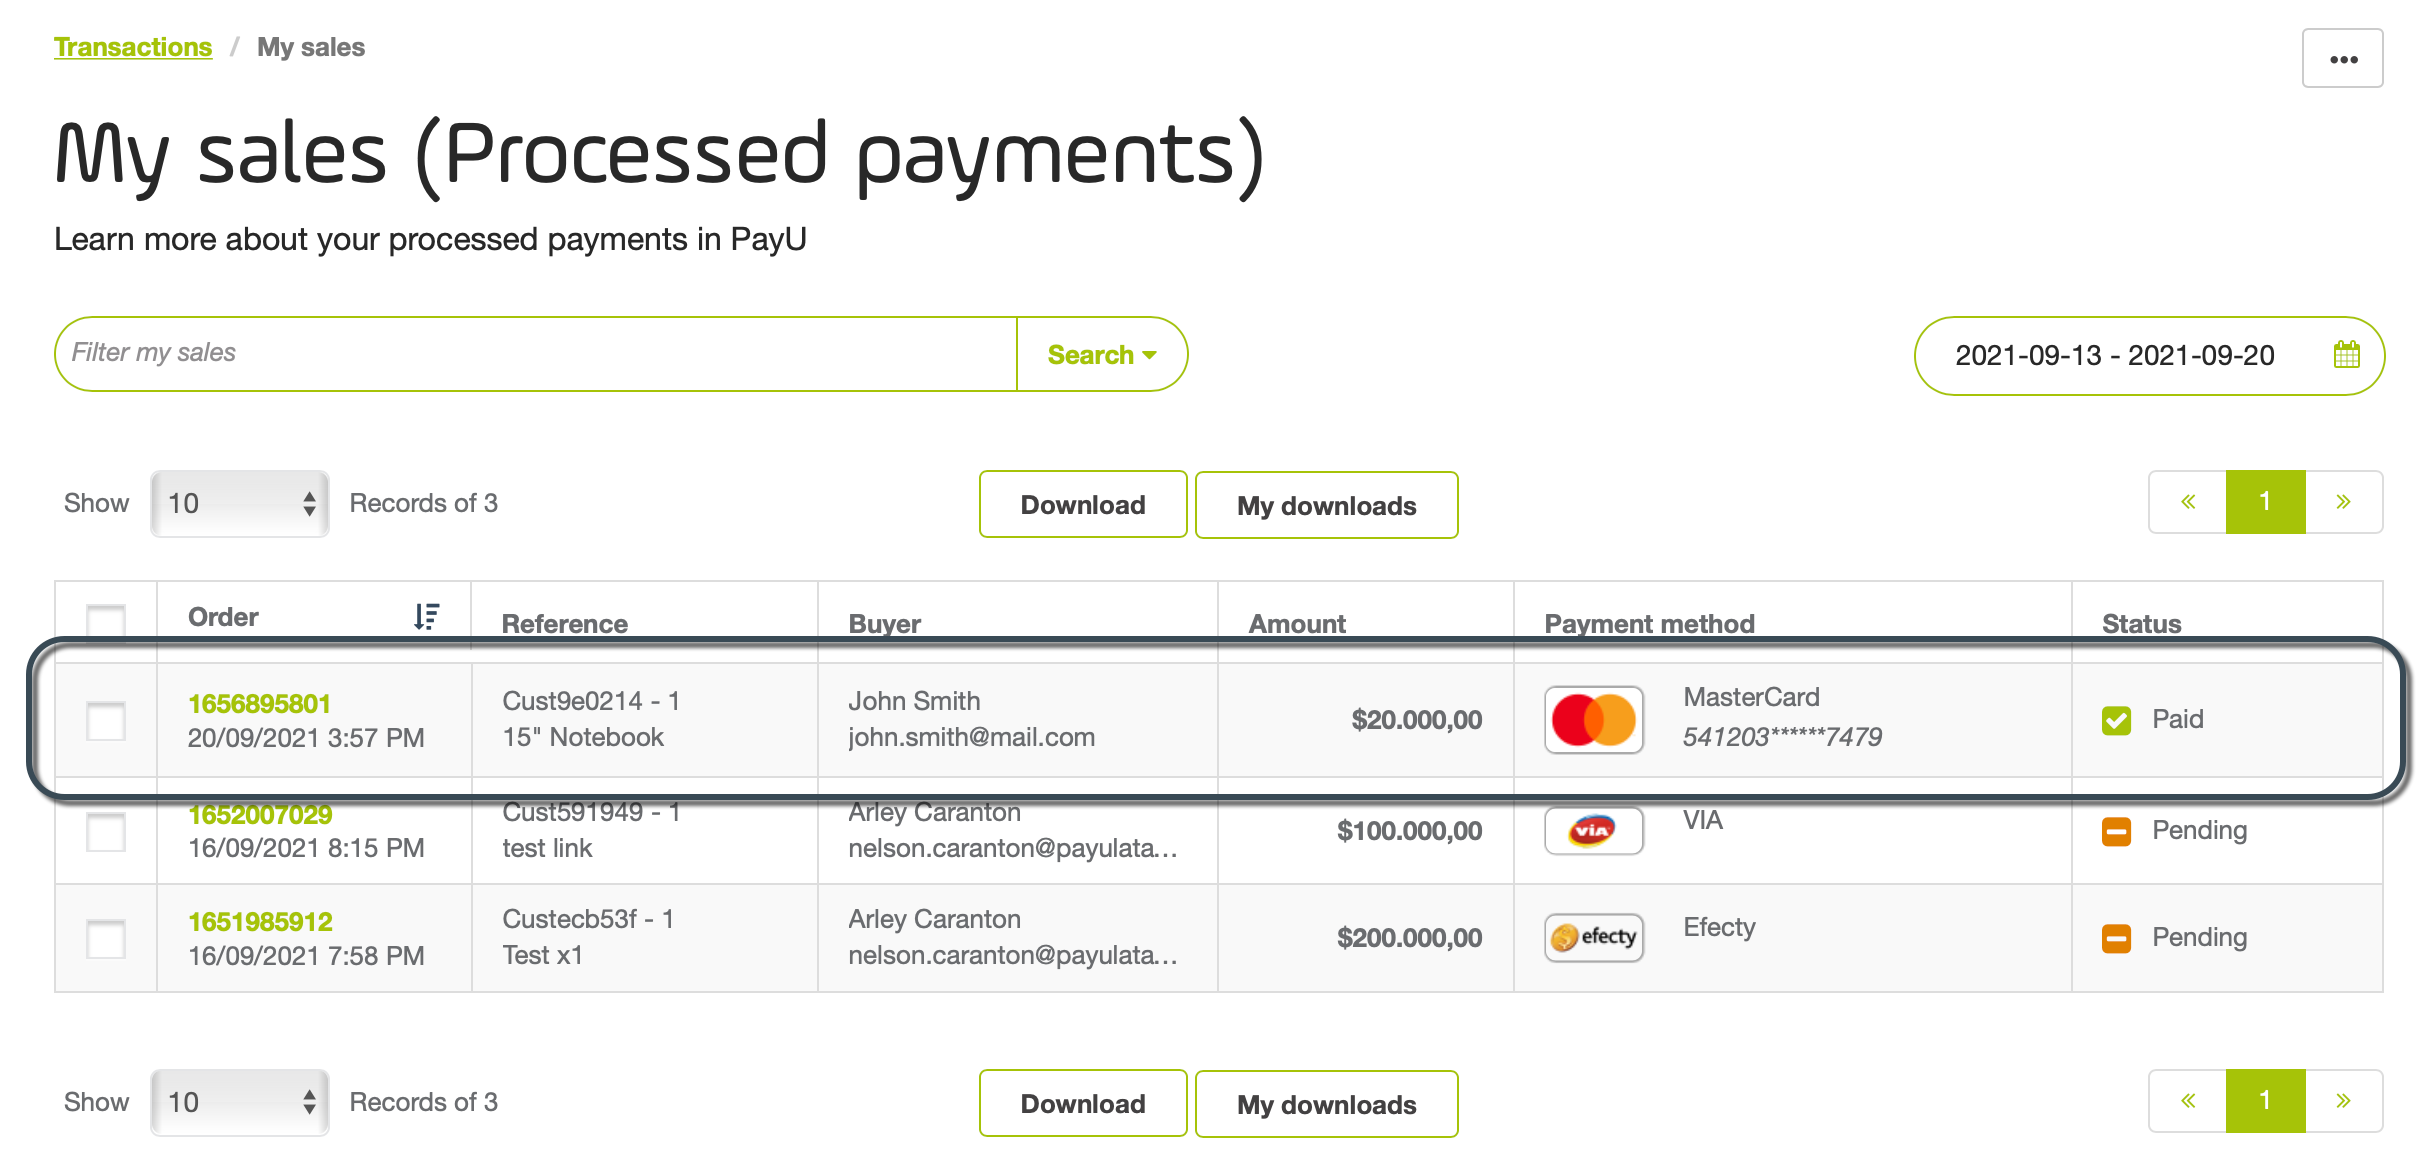Go to next page in top pagination
This screenshot has height=1170, width=2430.
(x=2344, y=502)
